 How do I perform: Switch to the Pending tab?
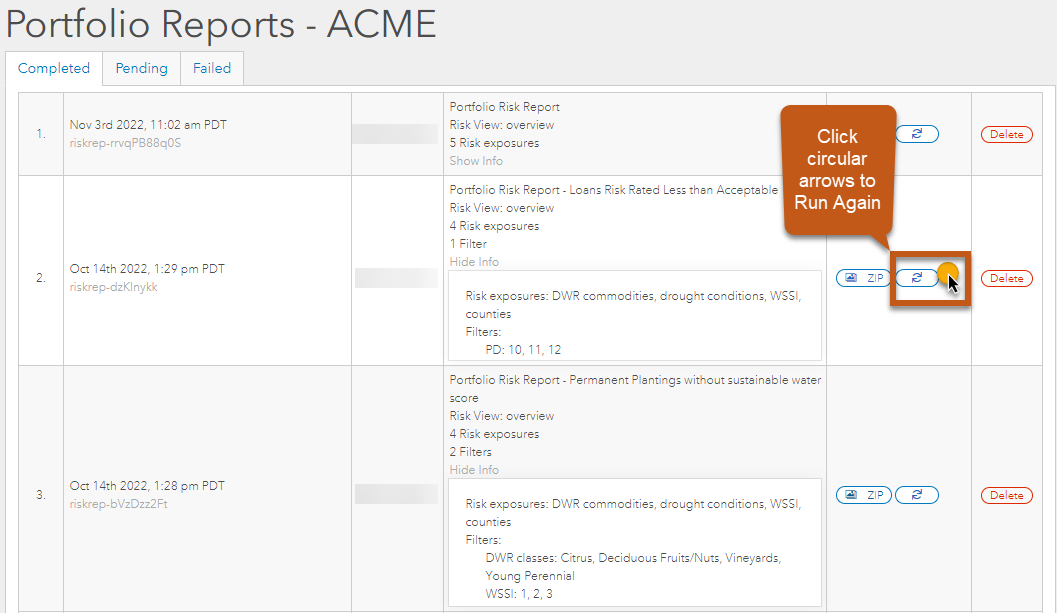point(141,68)
